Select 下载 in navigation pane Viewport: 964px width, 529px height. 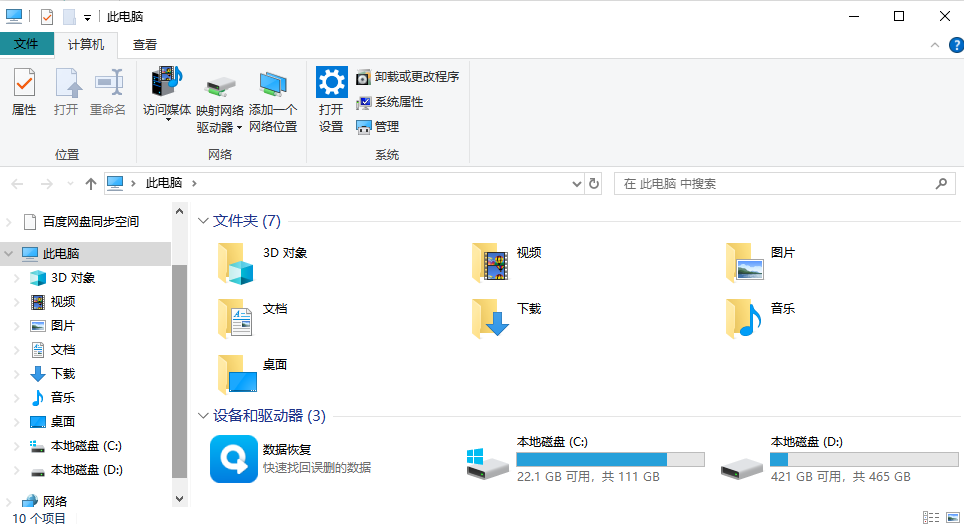(x=63, y=374)
